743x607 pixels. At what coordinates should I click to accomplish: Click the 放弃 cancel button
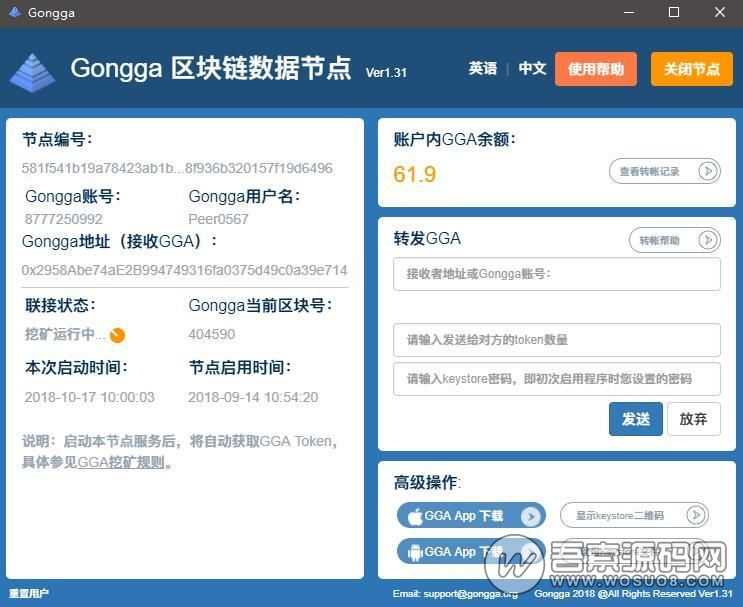click(693, 419)
